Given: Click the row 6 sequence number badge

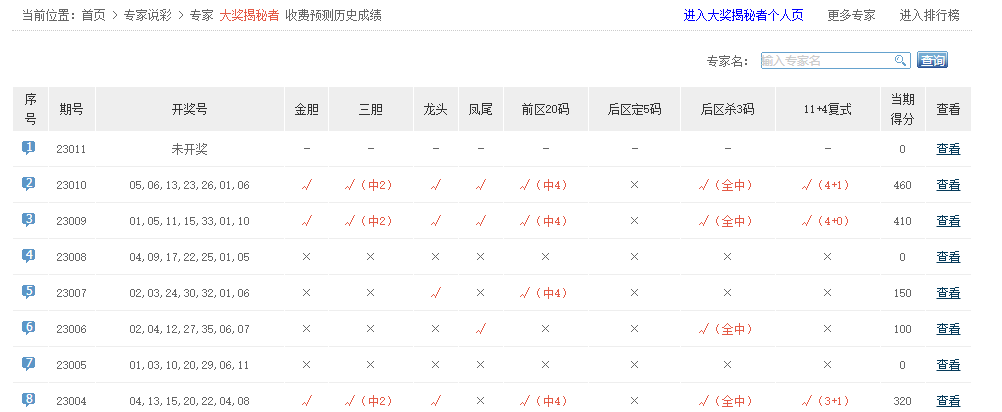Looking at the screenshot, I should tap(29, 328).
